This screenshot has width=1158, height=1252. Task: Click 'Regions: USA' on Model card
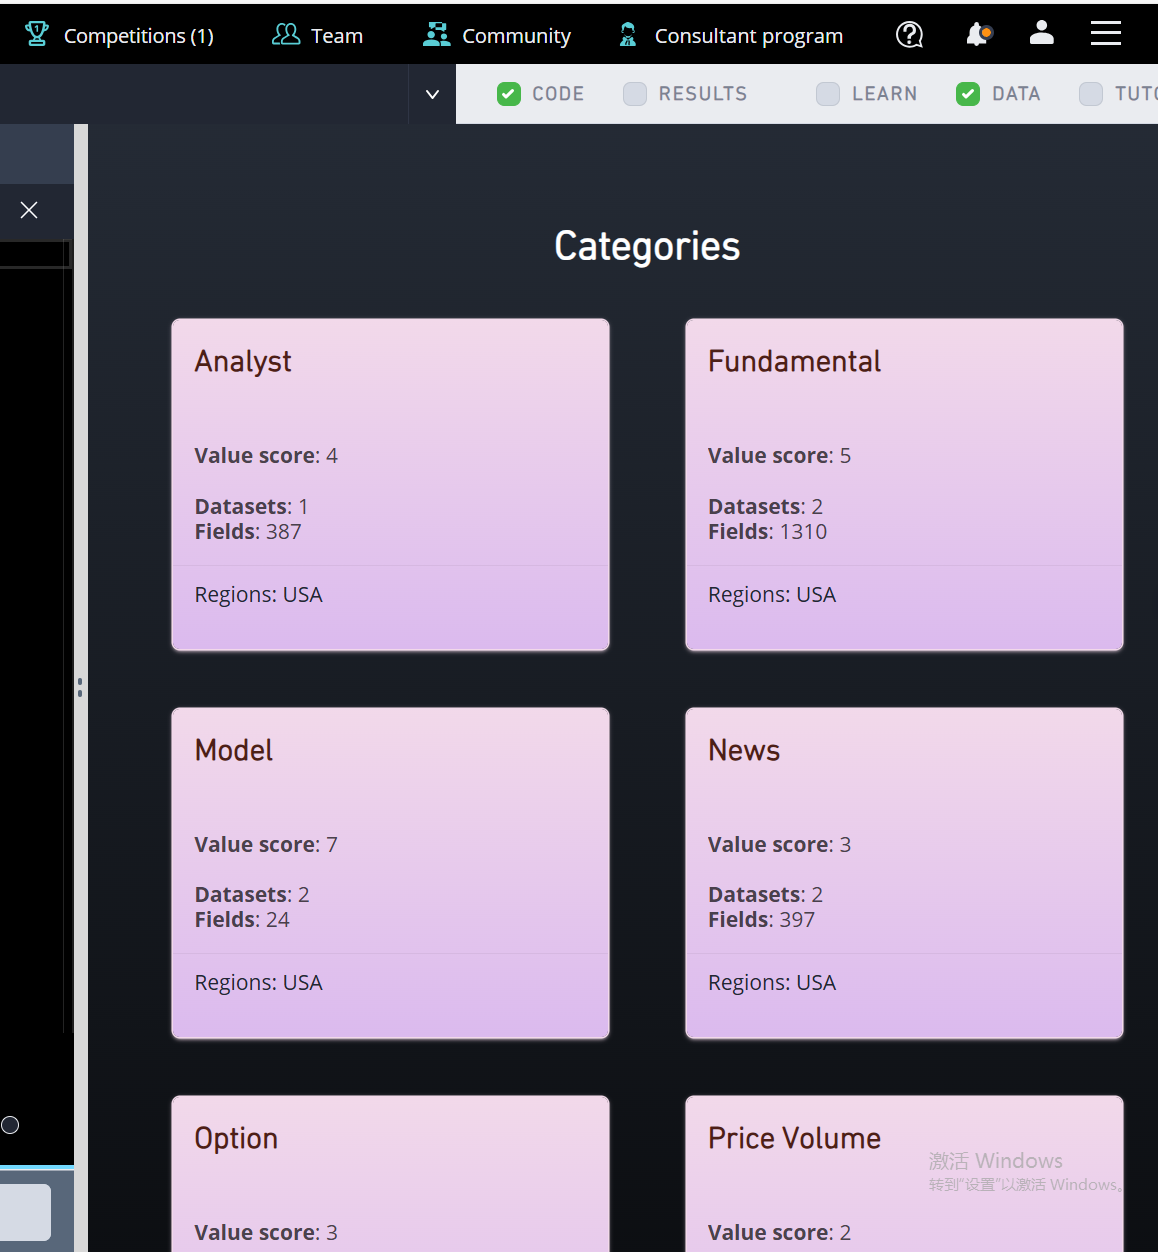tap(258, 983)
